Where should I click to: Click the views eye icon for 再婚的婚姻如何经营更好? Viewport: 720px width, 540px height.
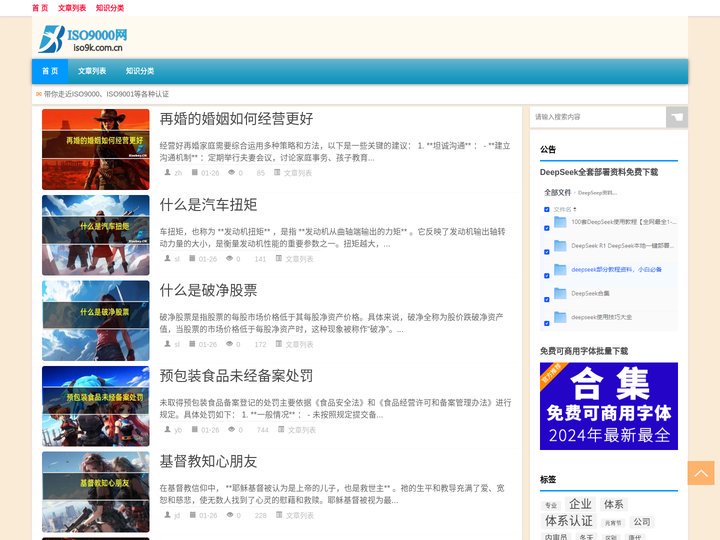pos(231,172)
